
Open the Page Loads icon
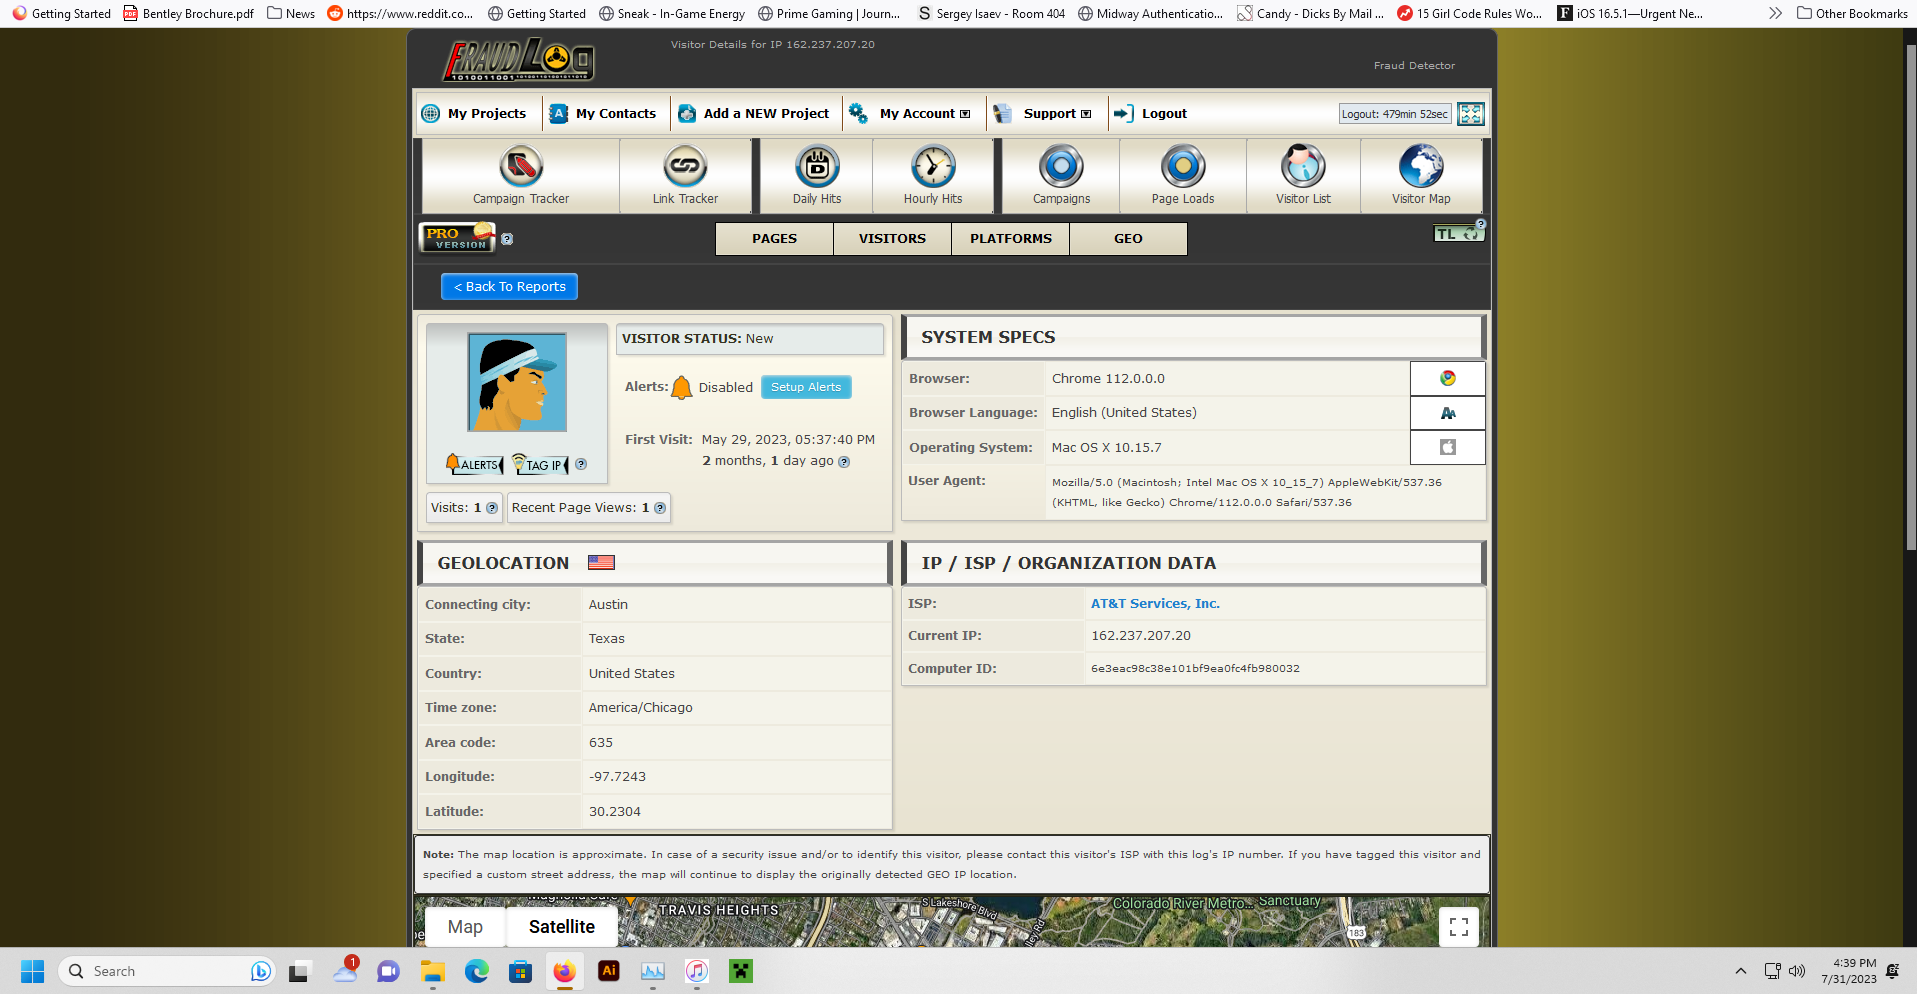(1182, 167)
